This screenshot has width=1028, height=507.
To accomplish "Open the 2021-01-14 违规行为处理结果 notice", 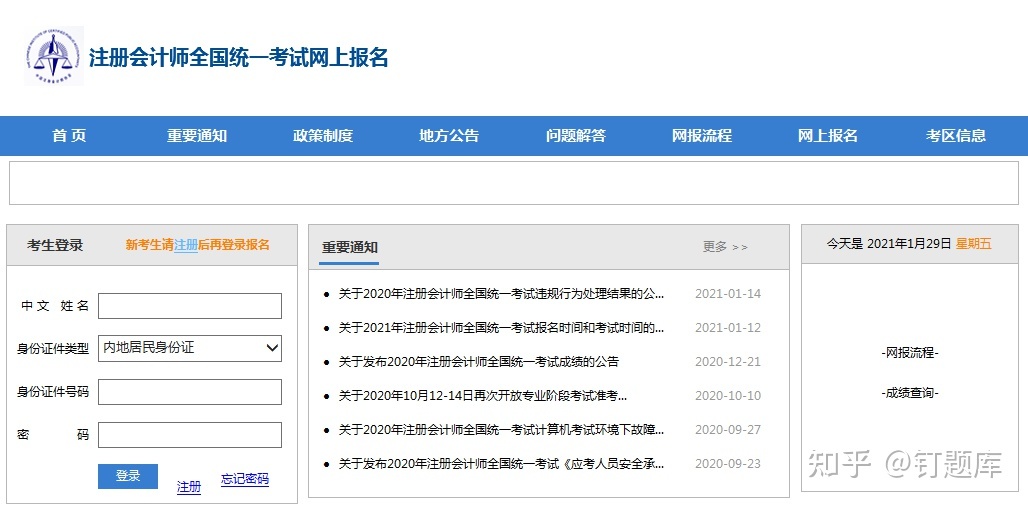I will click(501, 294).
